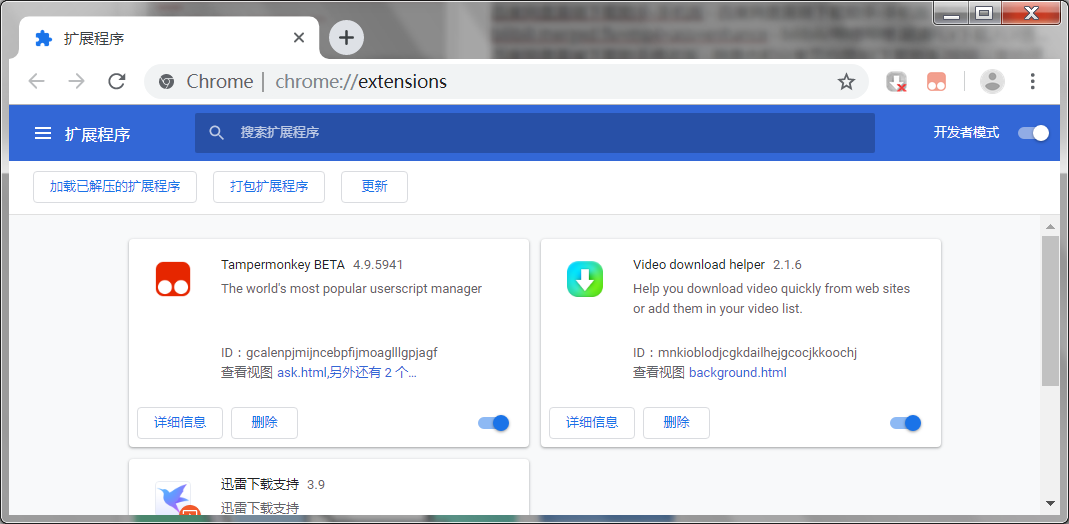Click the Update button
Screen dimensions: 1069x524
[x=374, y=187]
